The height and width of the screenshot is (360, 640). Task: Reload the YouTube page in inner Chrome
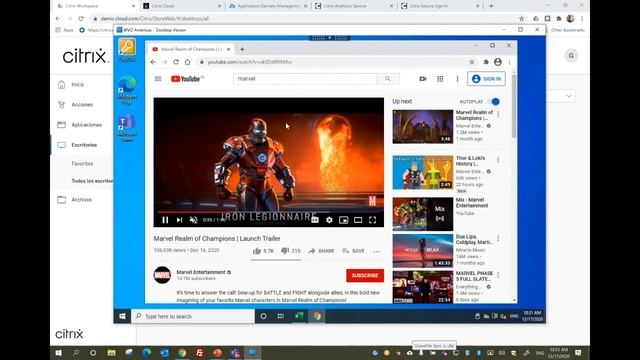click(176, 62)
